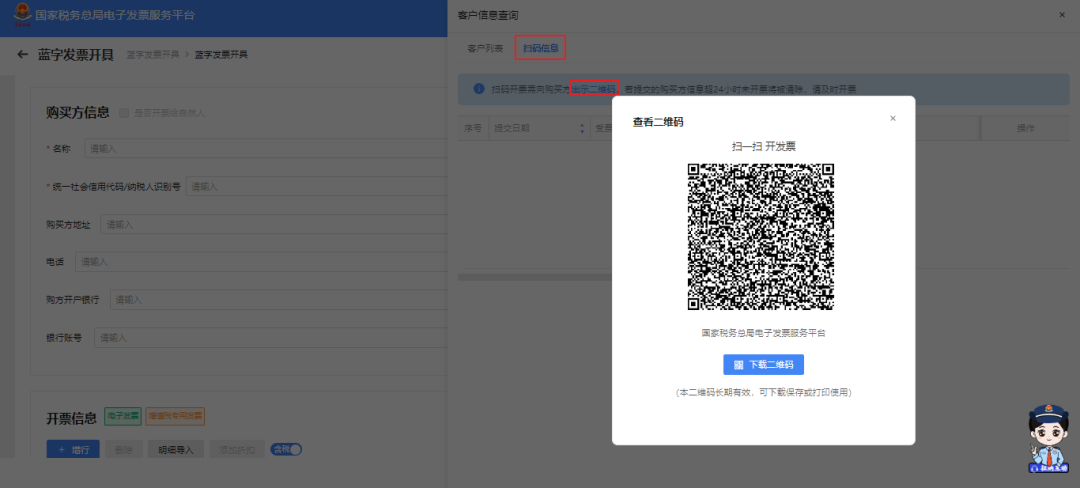Screen dimensions: 1080x488
Task: Click the 扫一扫 开发票 text
Action: pos(764,146)
